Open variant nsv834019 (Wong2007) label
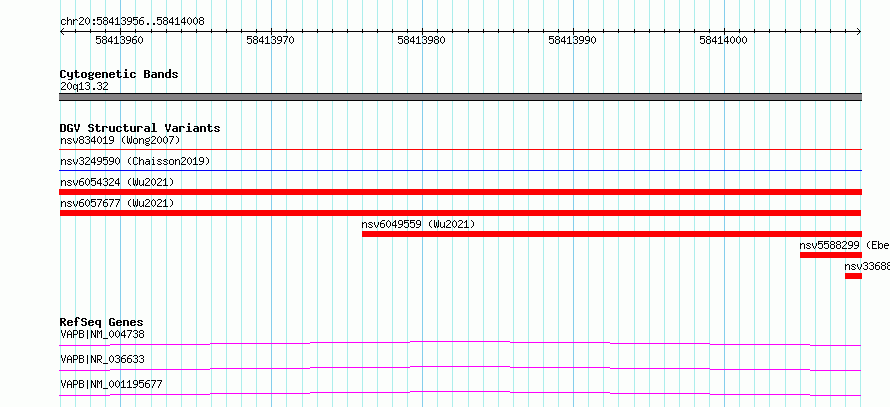890x407 pixels. [120, 140]
